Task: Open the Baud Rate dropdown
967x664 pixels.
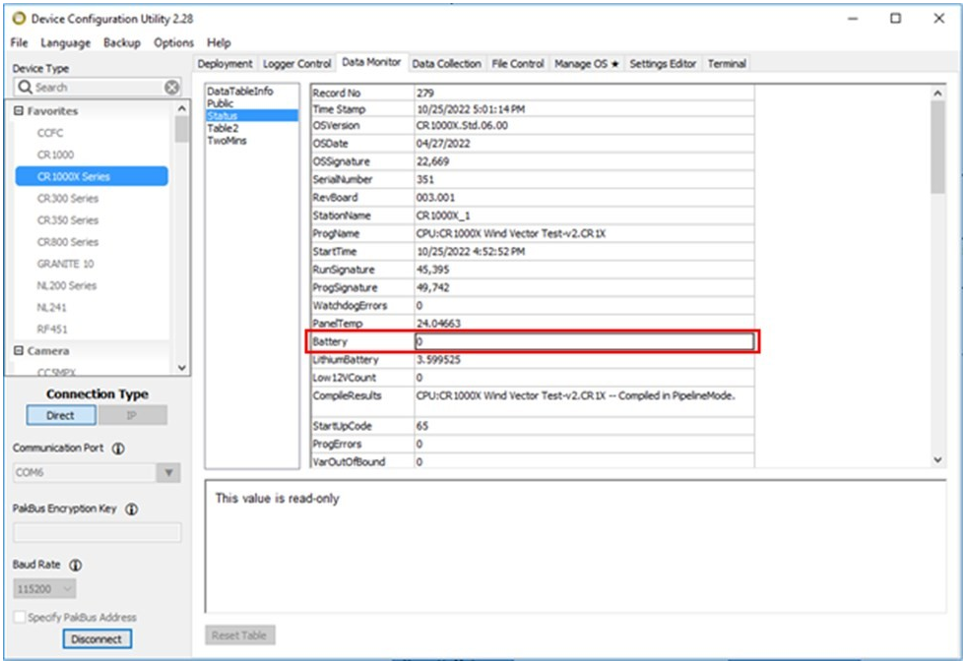Action: pyautogui.click(x=68, y=589)
